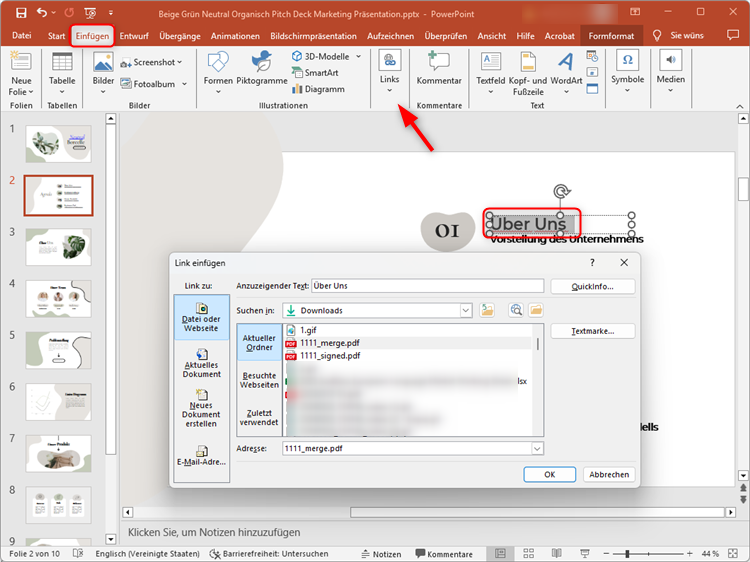Expand Screenshot dropdown arrow
750x562 pixels.
tap(180, 62)
